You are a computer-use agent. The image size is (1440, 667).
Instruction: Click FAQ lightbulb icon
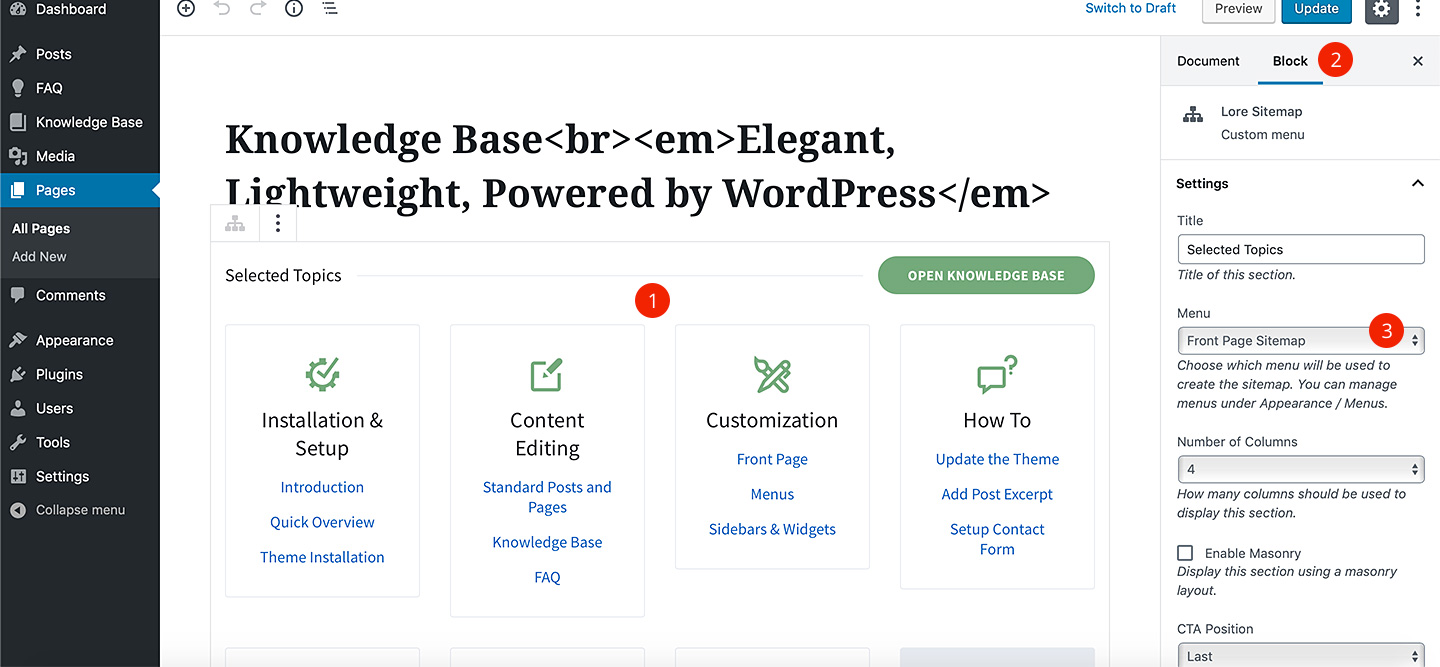pos(18,88)
